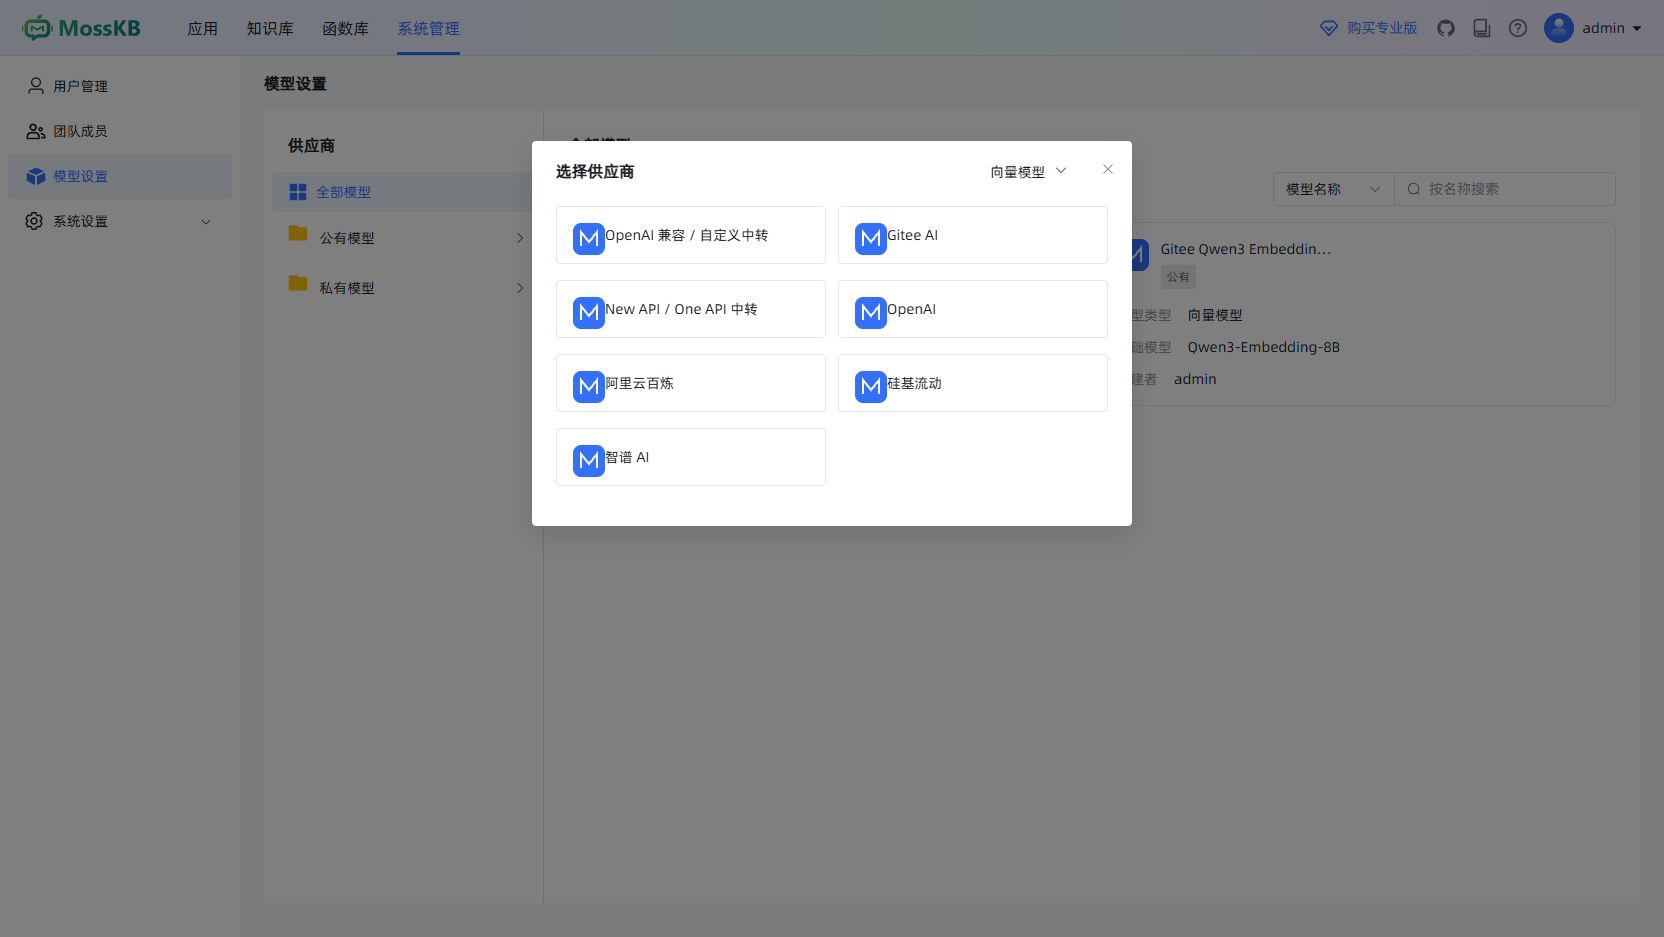Click the 私有模型 folder icon
The width and height of the screenshot is (1664, 937).
pyautogui.click(x=298, y=284)
